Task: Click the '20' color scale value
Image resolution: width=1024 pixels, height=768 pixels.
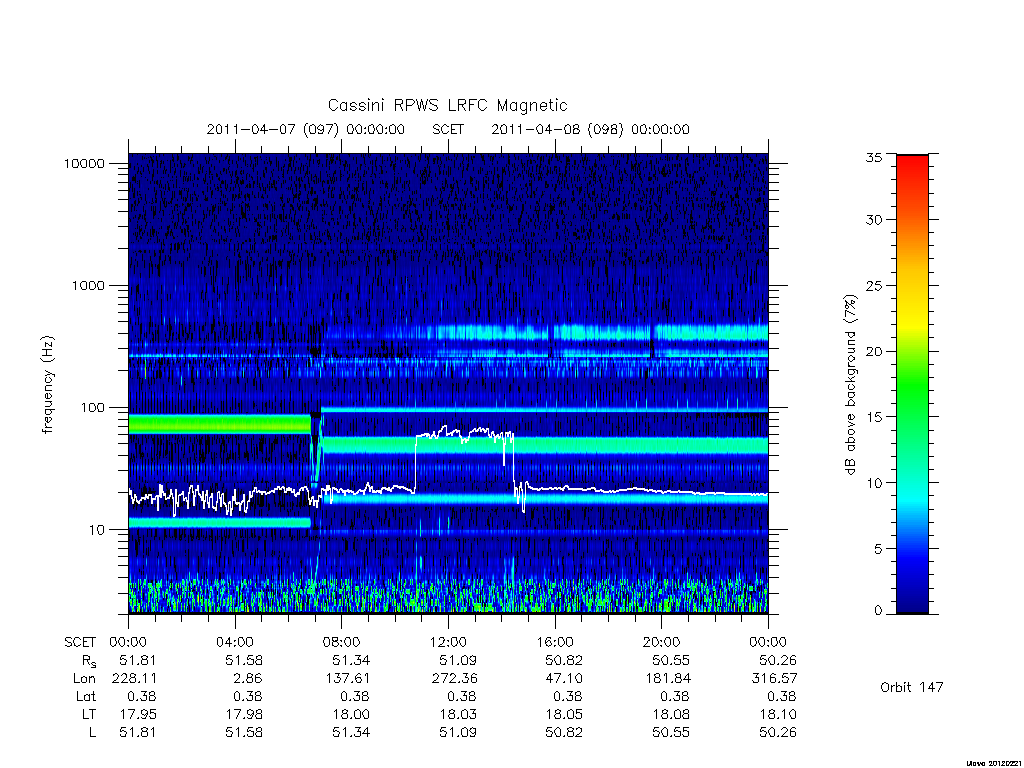Action: 874,351
